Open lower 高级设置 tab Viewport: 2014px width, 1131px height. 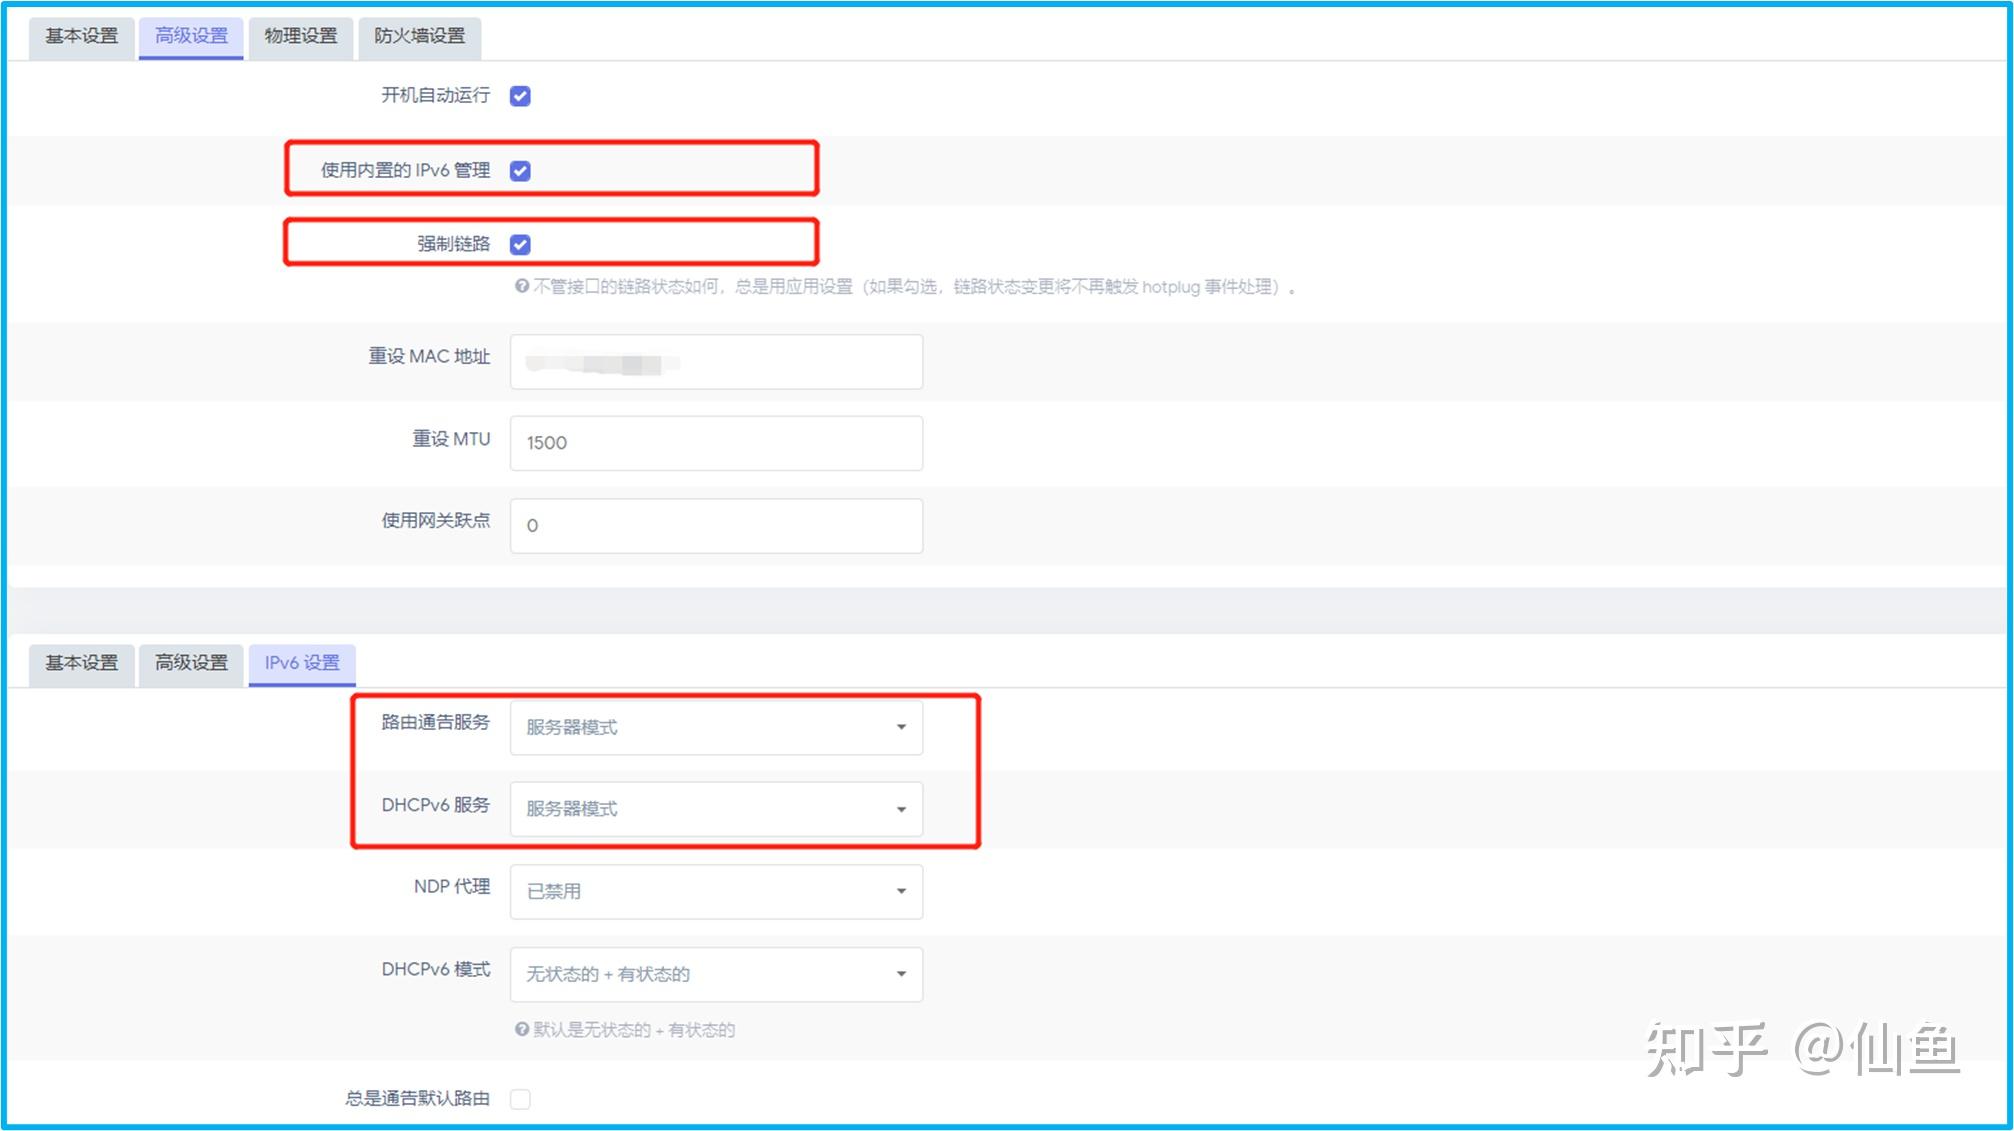tap(190, 662)
